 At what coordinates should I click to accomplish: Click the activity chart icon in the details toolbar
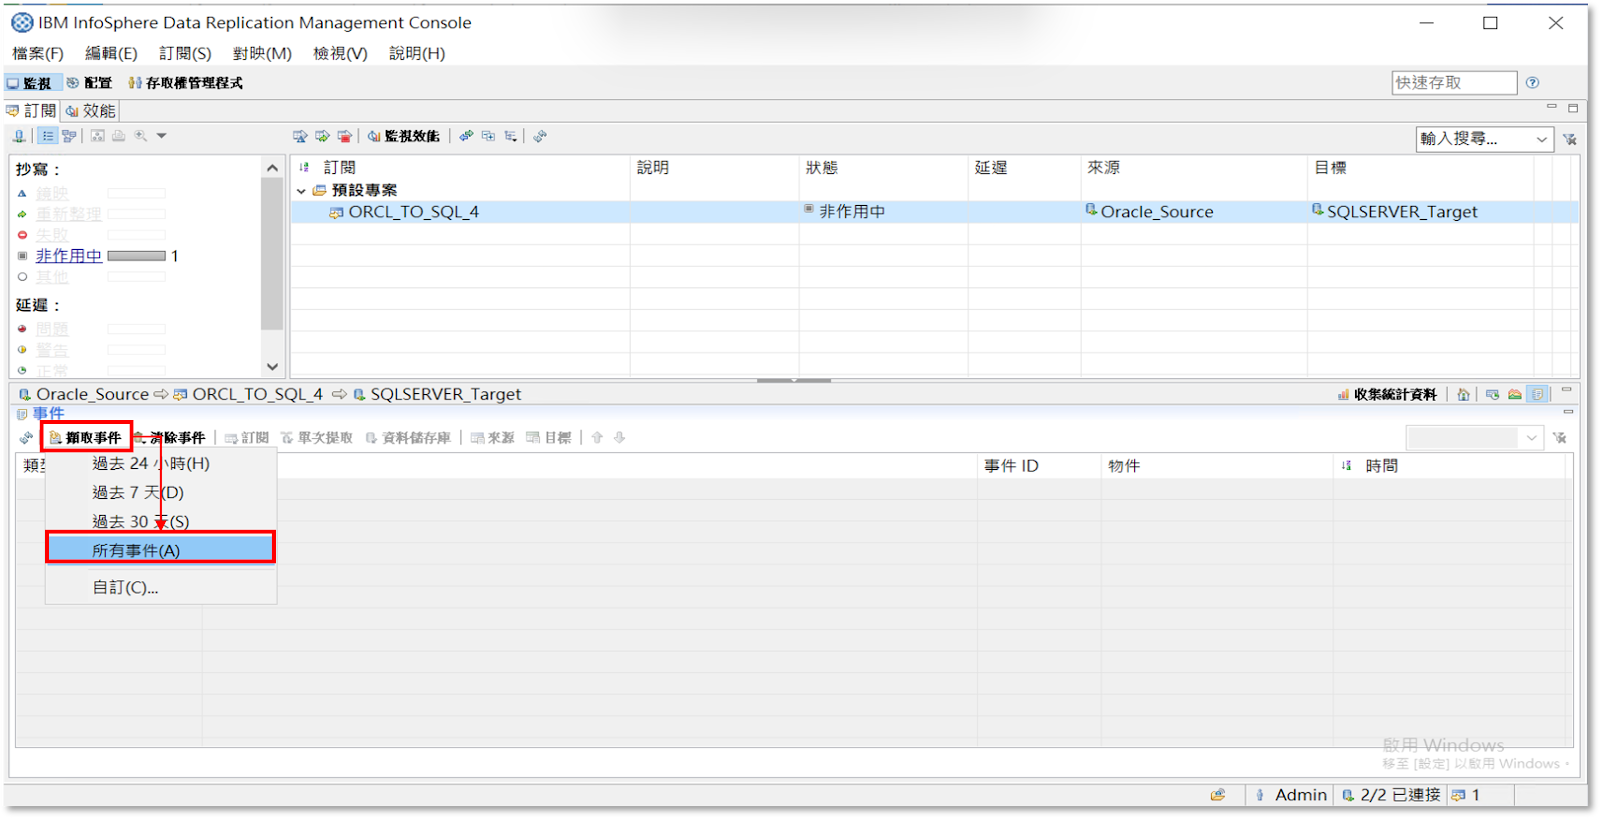1515,395
